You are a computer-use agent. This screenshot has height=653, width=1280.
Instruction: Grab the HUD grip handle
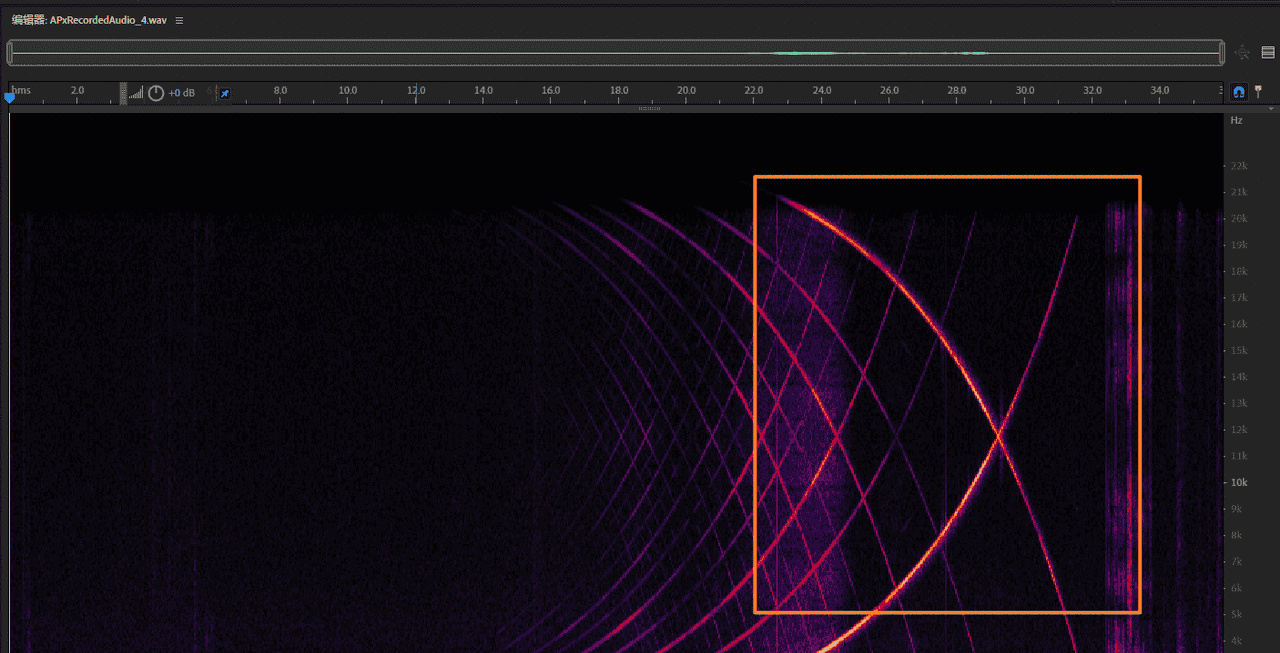[x=123, y=93]
